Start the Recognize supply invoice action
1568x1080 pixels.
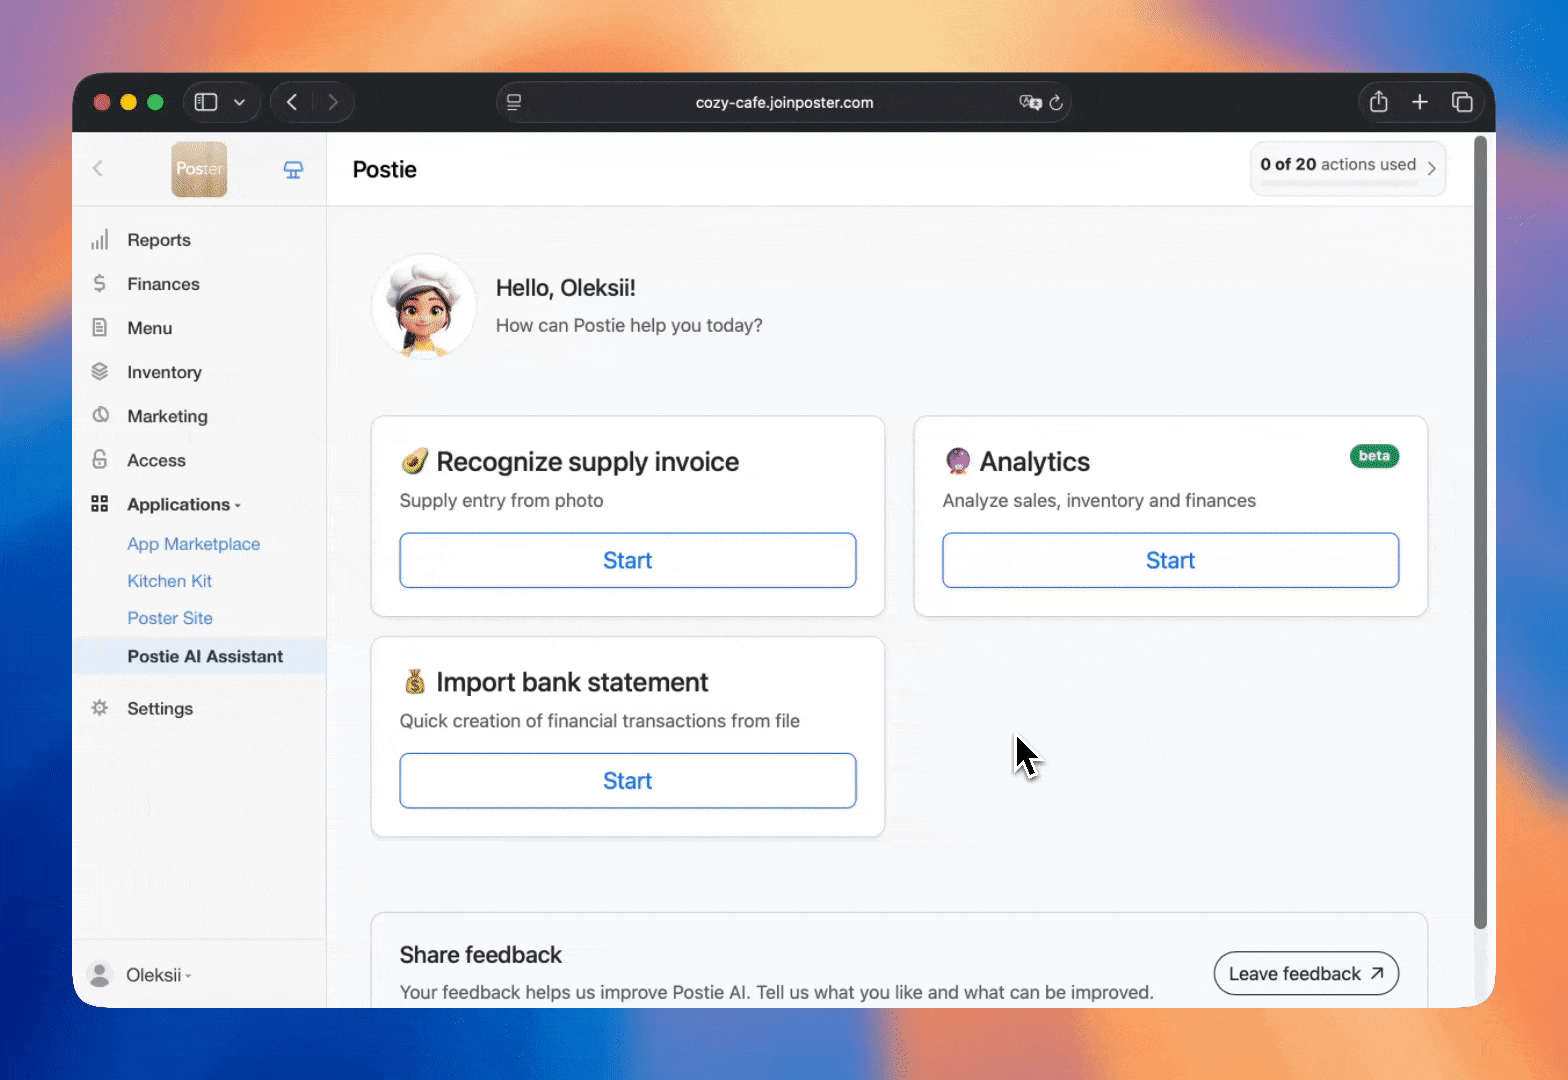pos(627,561)
